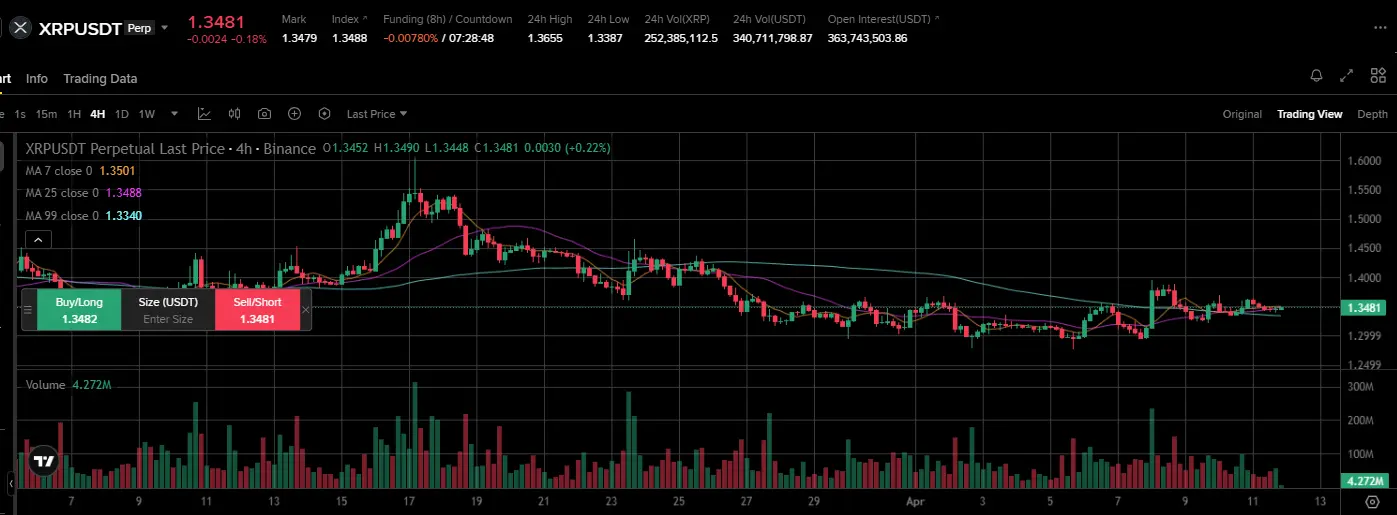The image size is (1397, 515).
Task: Open the chart layout grid icon
Action: point(1378,76)
